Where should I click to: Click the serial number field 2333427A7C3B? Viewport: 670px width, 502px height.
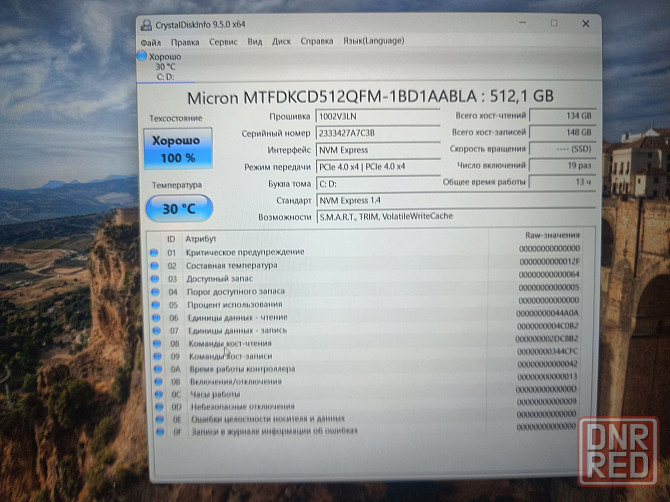(378, 133)
